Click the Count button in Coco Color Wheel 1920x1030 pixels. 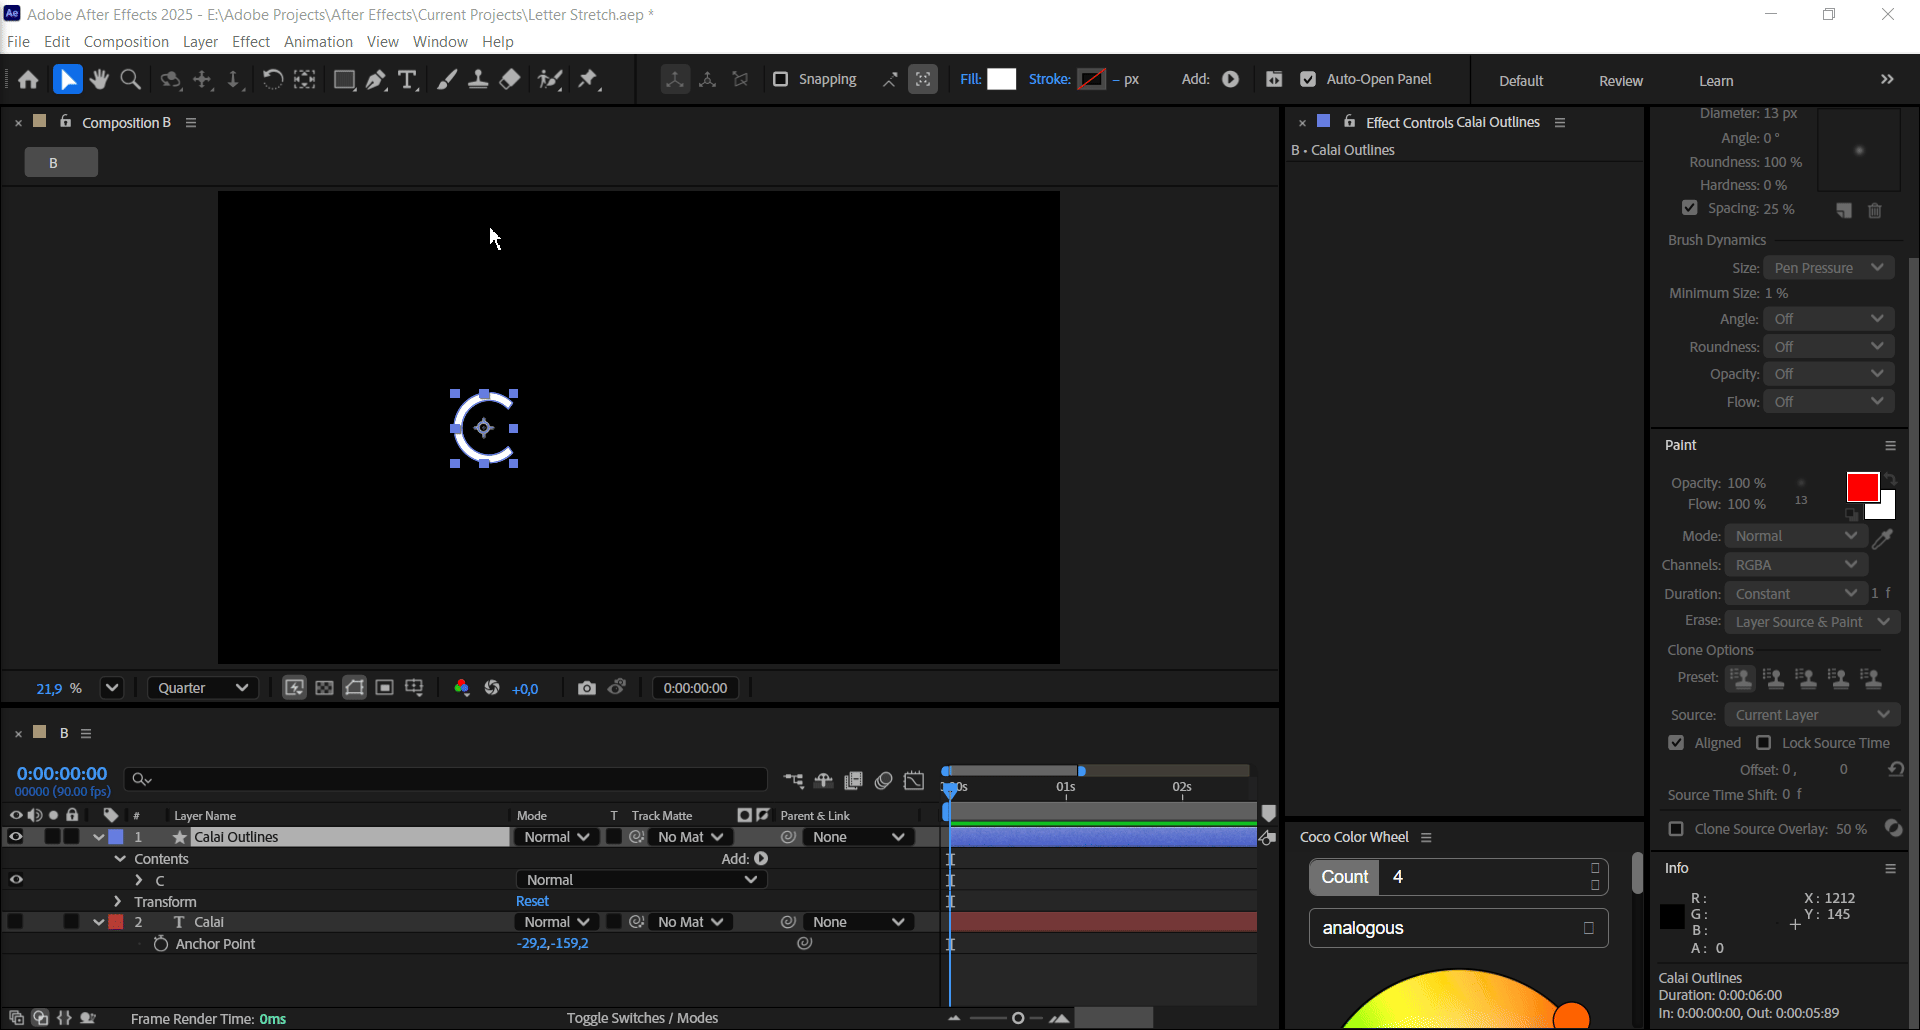point(1344,877)
